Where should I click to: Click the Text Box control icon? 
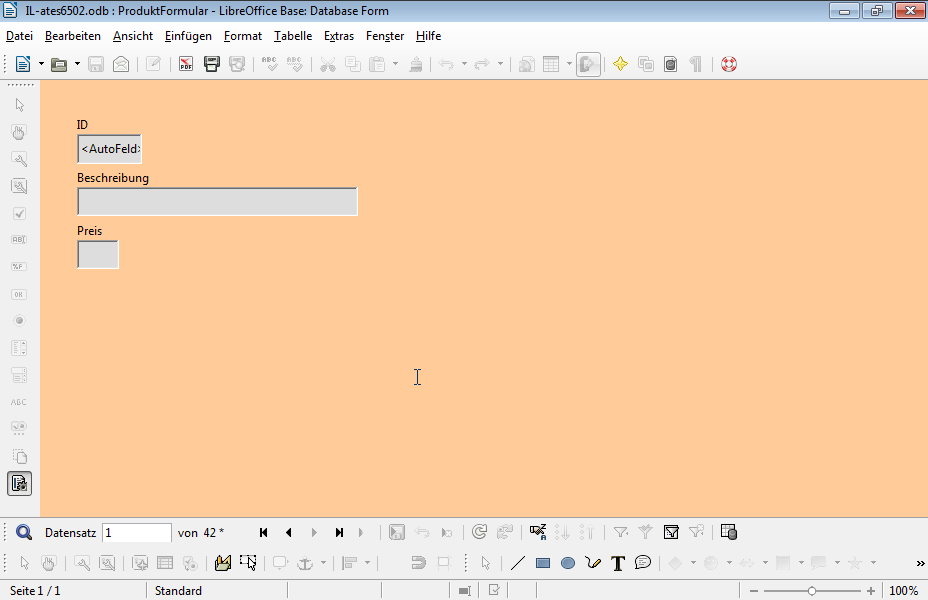click(x=19, y=240)
